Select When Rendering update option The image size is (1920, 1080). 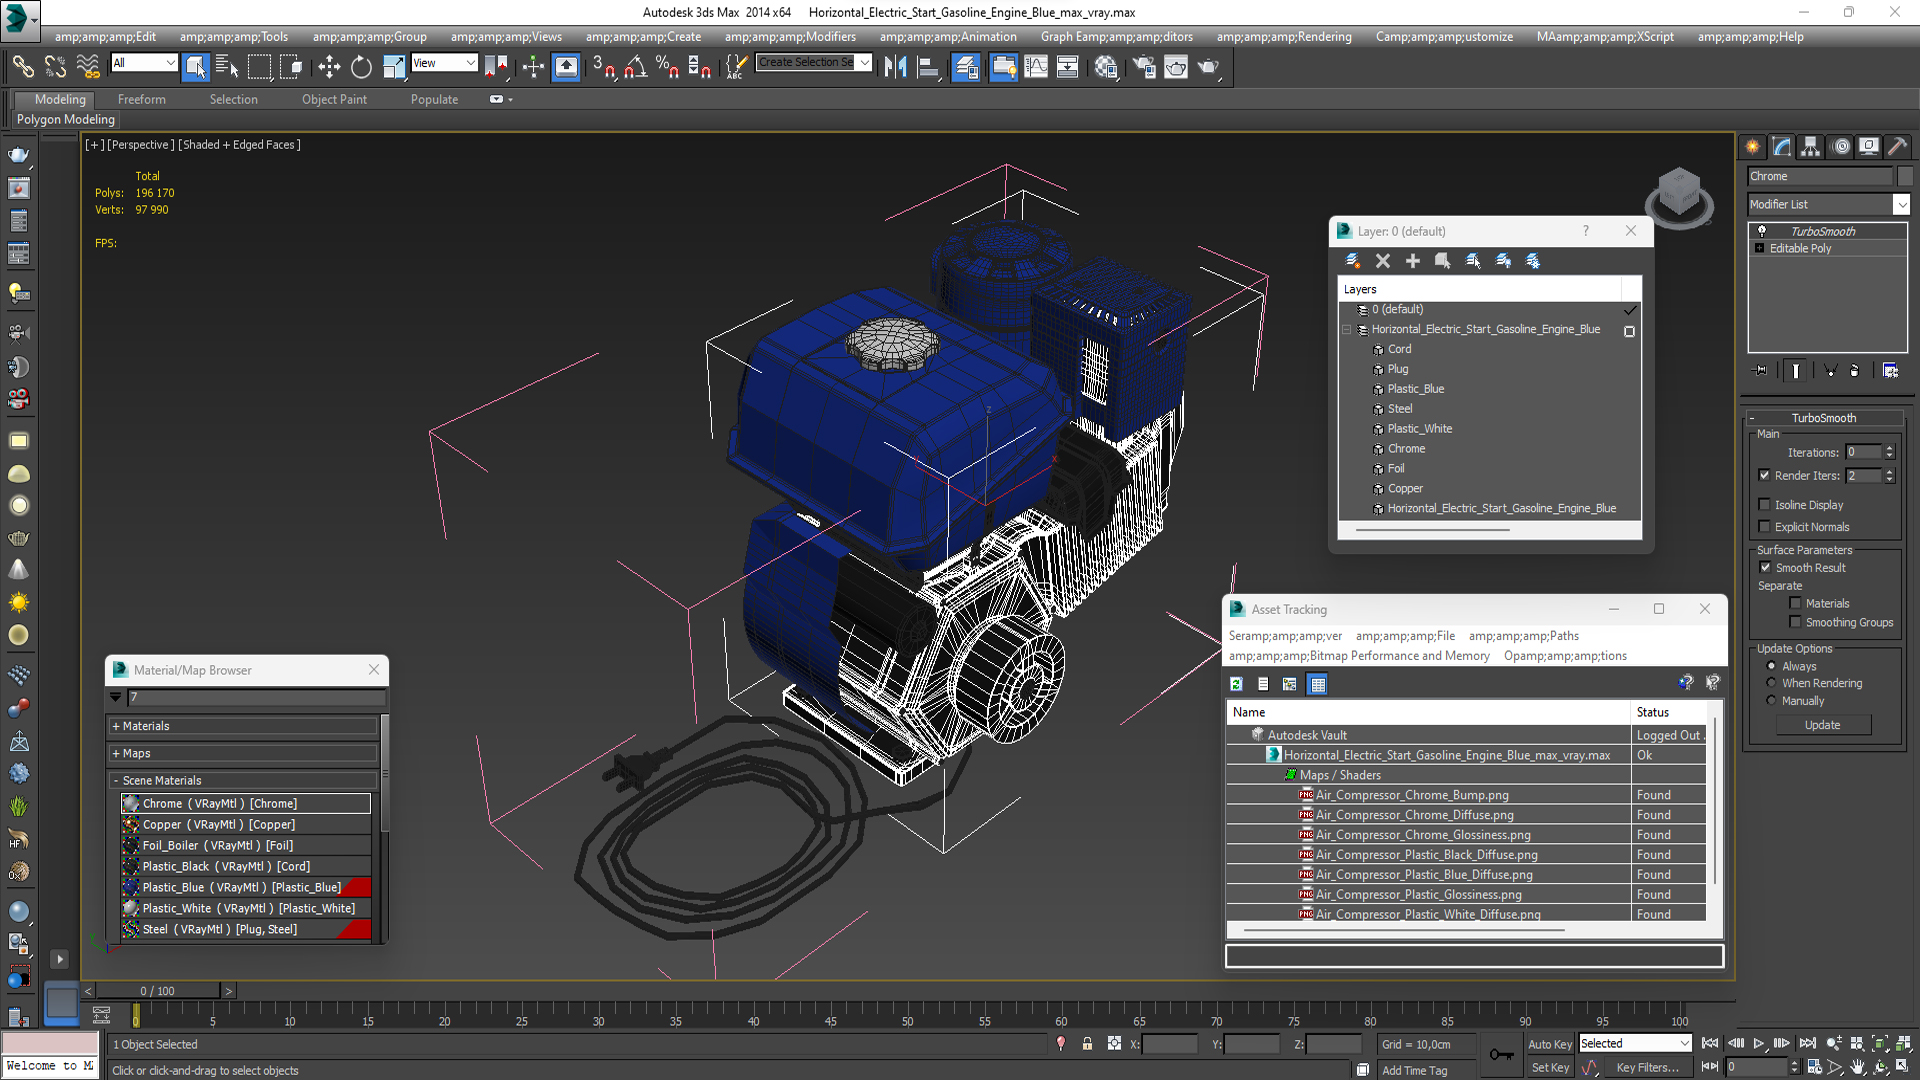(1771, 683)
